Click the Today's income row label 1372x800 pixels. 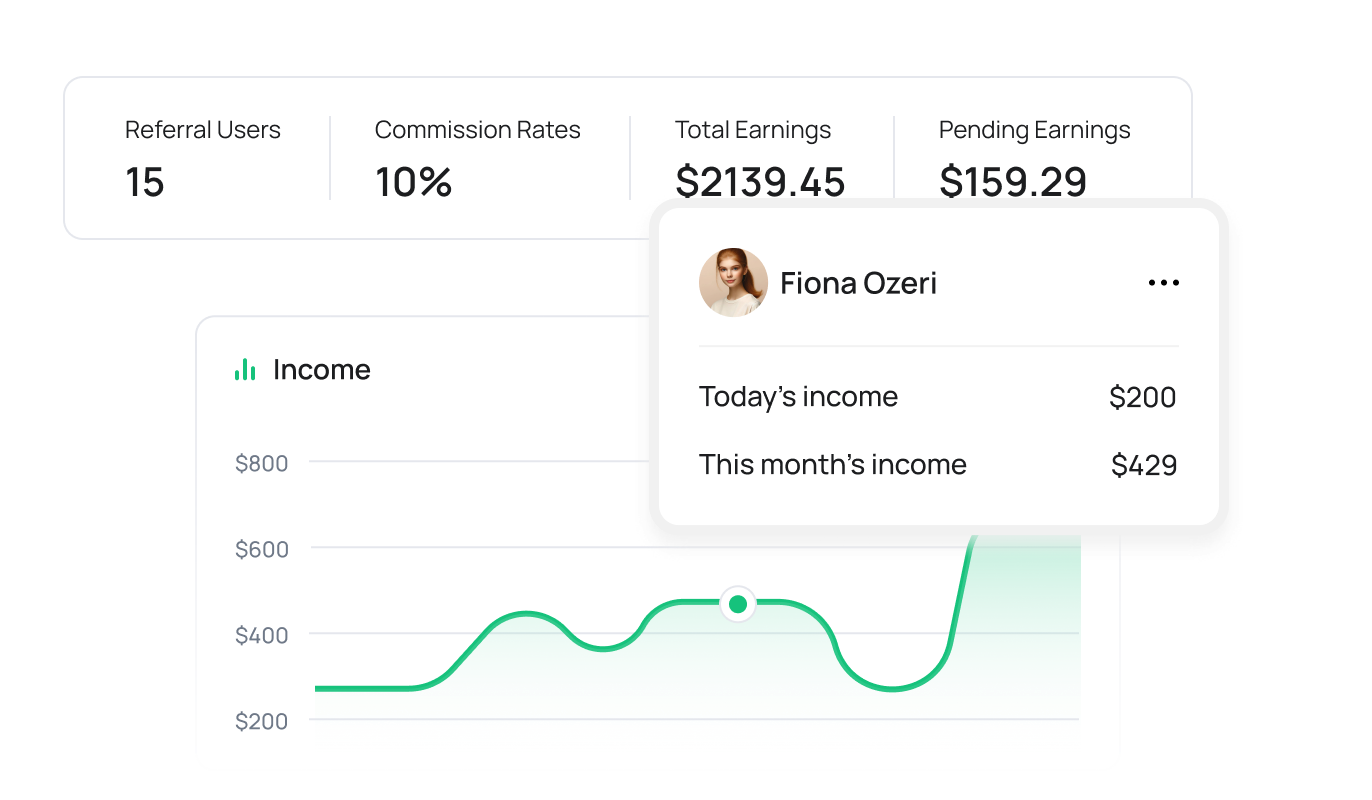pos(798,397)
